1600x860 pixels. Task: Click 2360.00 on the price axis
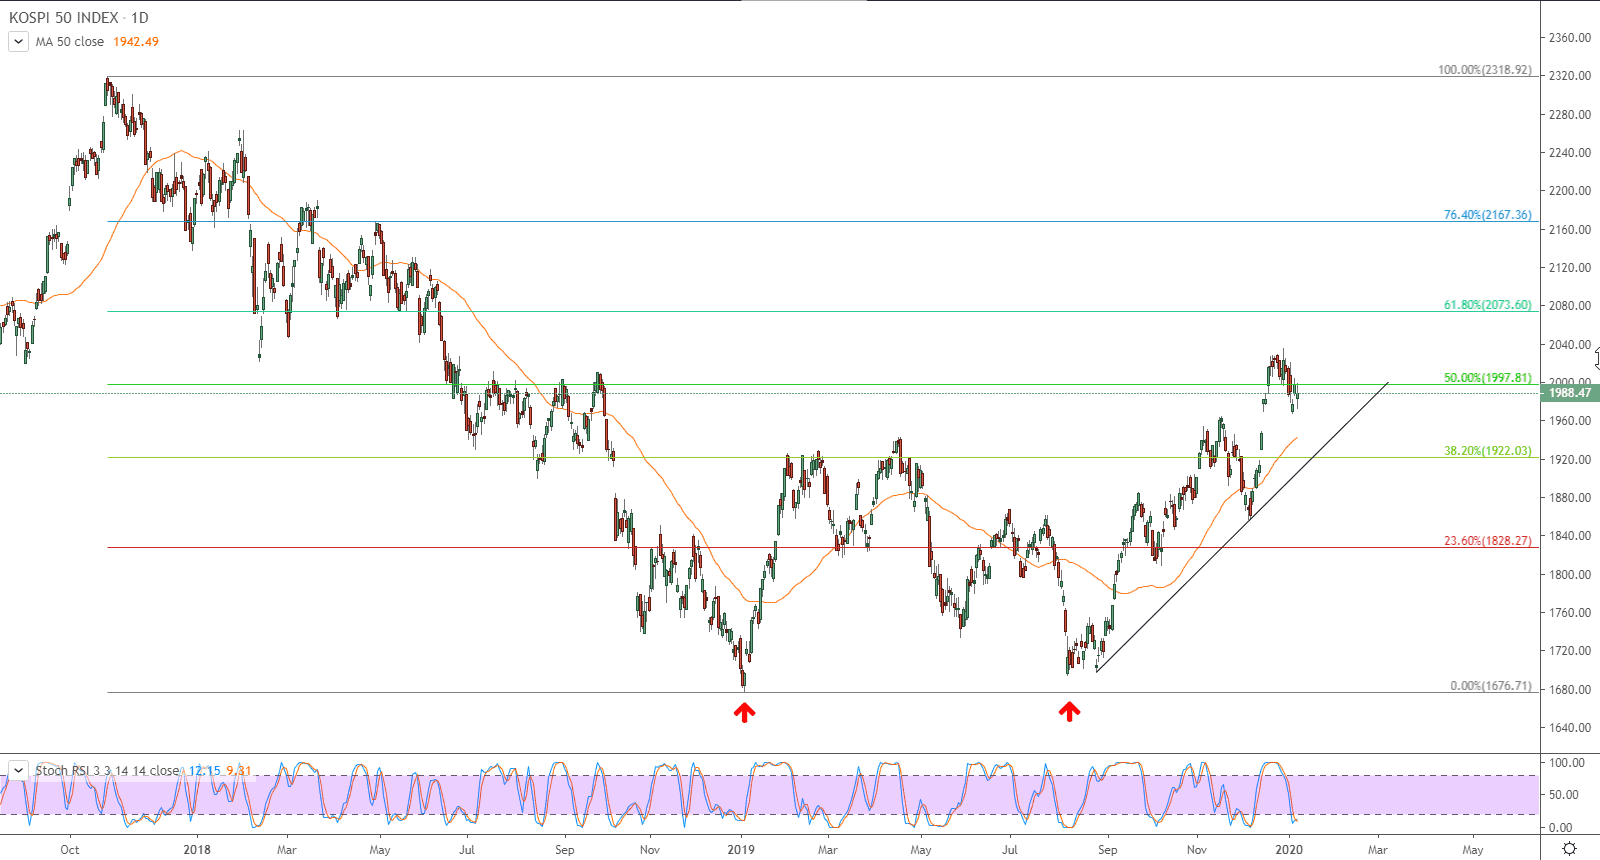click(x=1570, y=38)
